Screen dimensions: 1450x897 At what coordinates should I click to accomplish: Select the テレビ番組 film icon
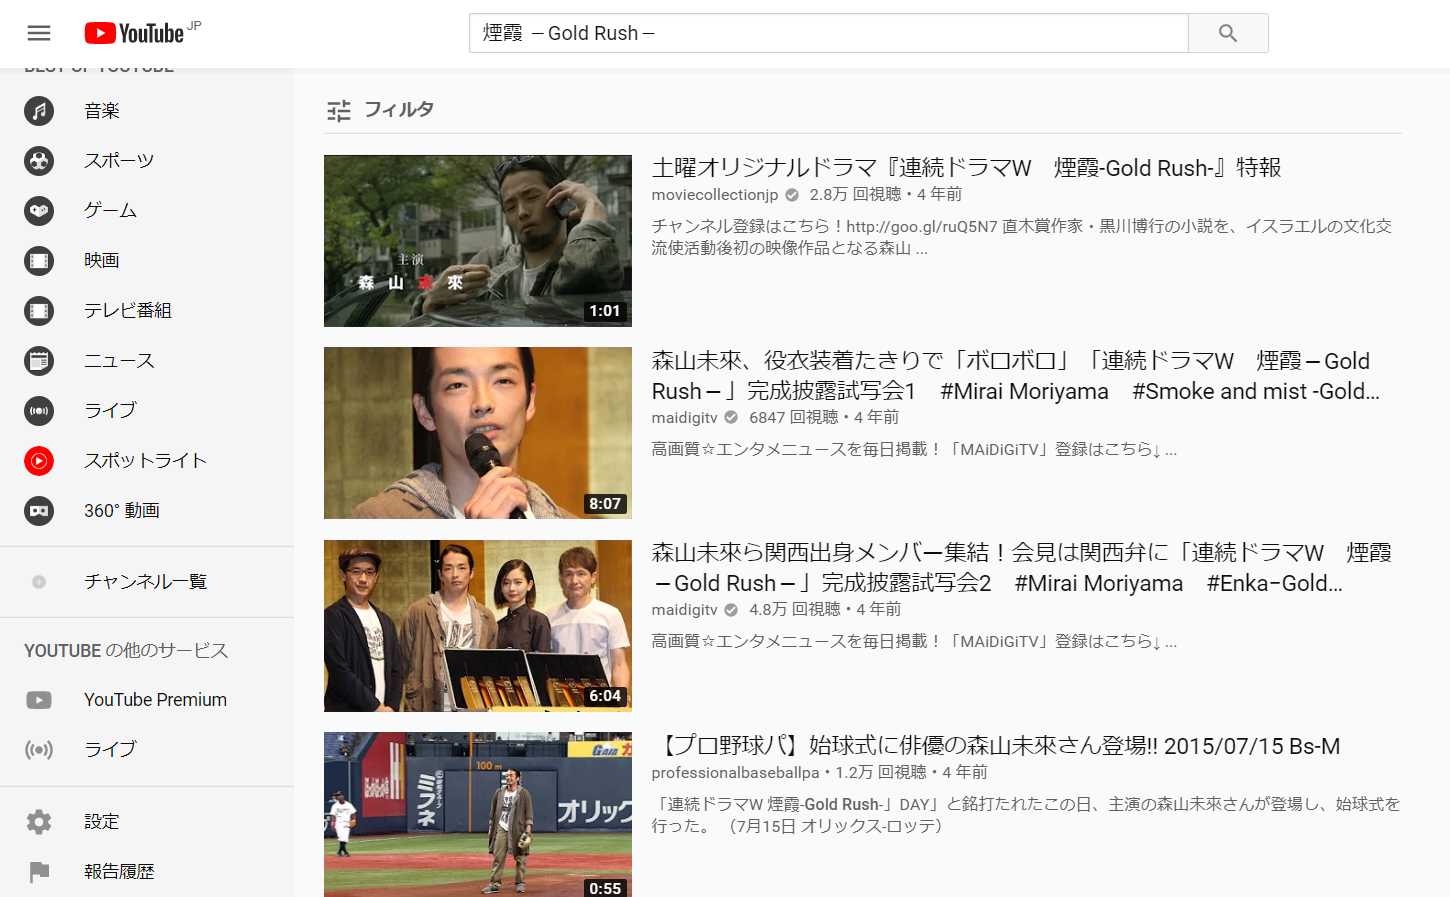pos(39,311)
